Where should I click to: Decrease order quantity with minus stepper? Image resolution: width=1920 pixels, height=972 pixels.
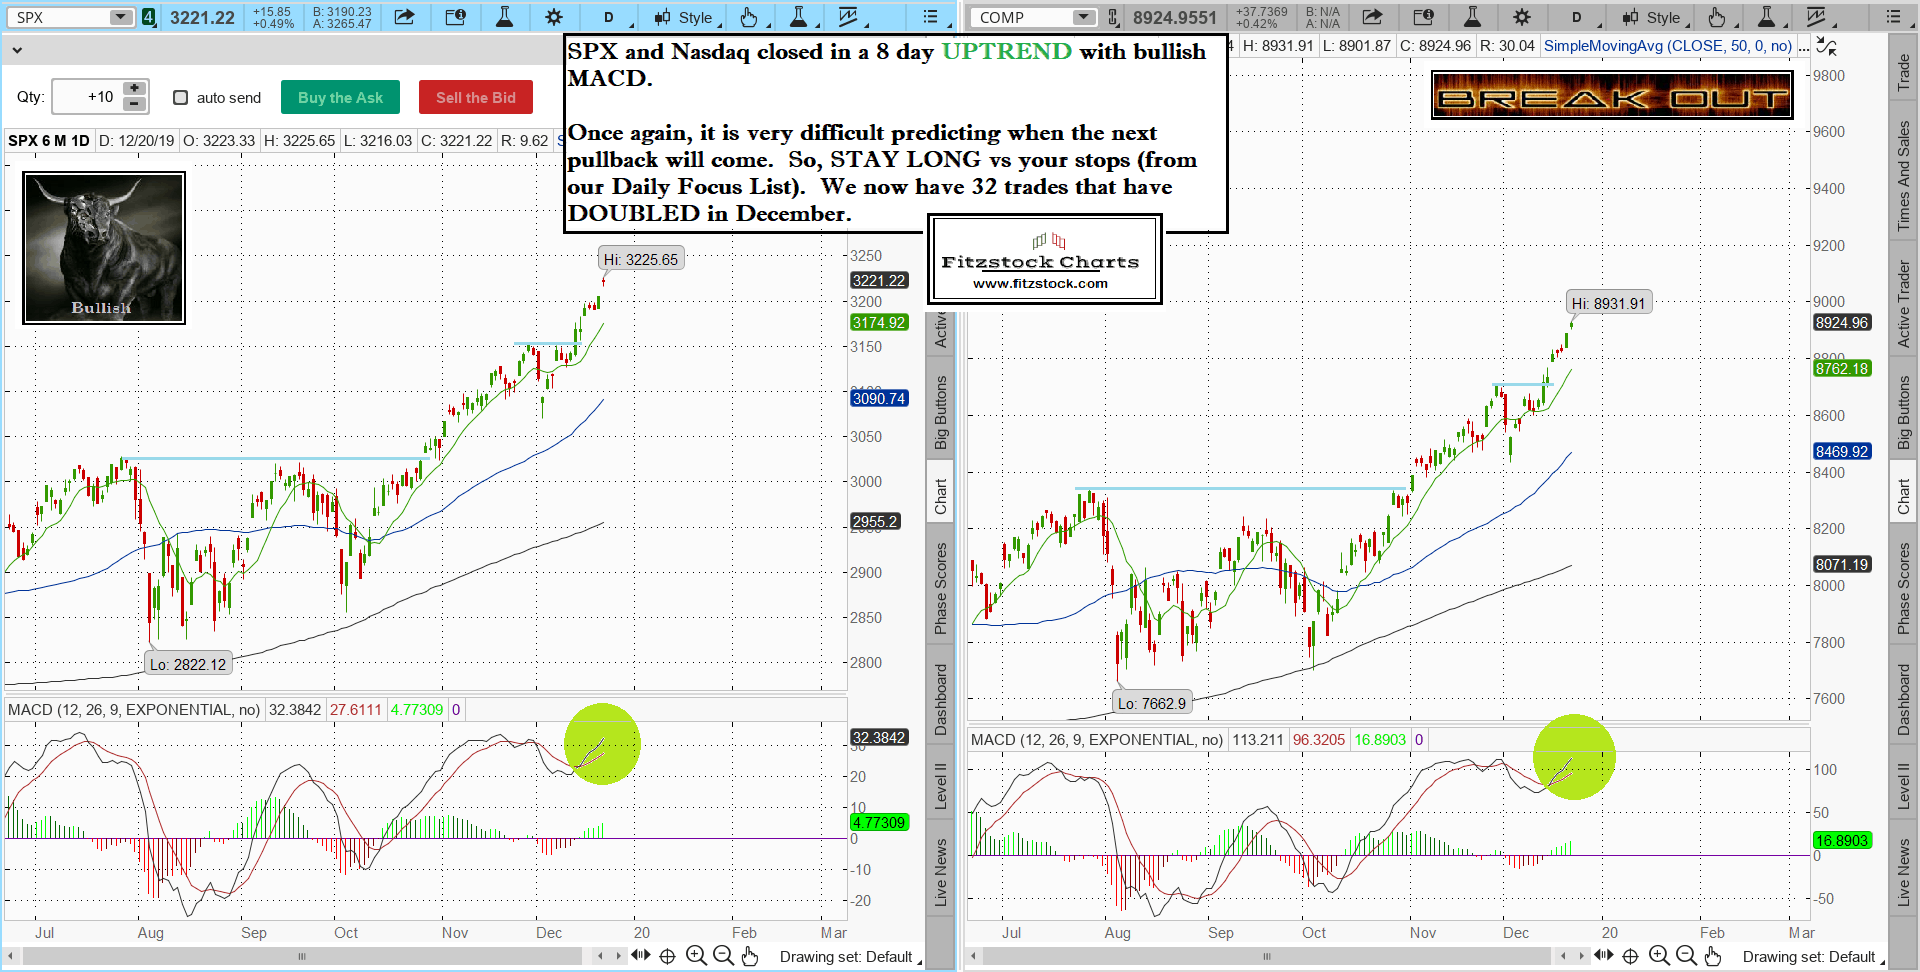[x=135, y=104]
